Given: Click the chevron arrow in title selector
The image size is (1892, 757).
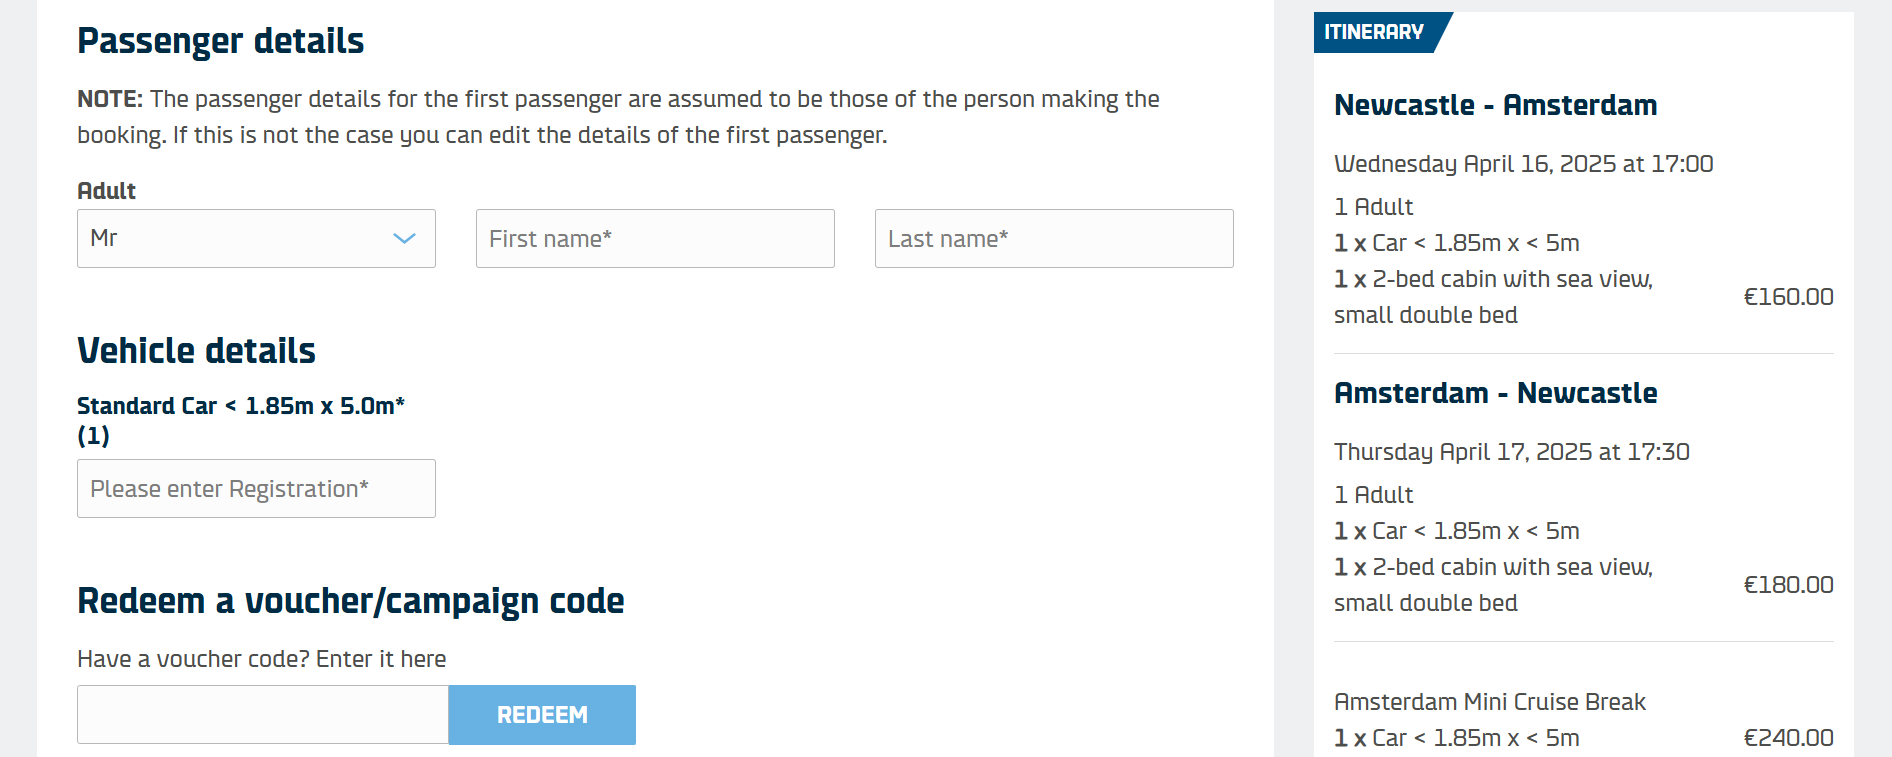Looking at the screenshot, I should tap(404, 238).
